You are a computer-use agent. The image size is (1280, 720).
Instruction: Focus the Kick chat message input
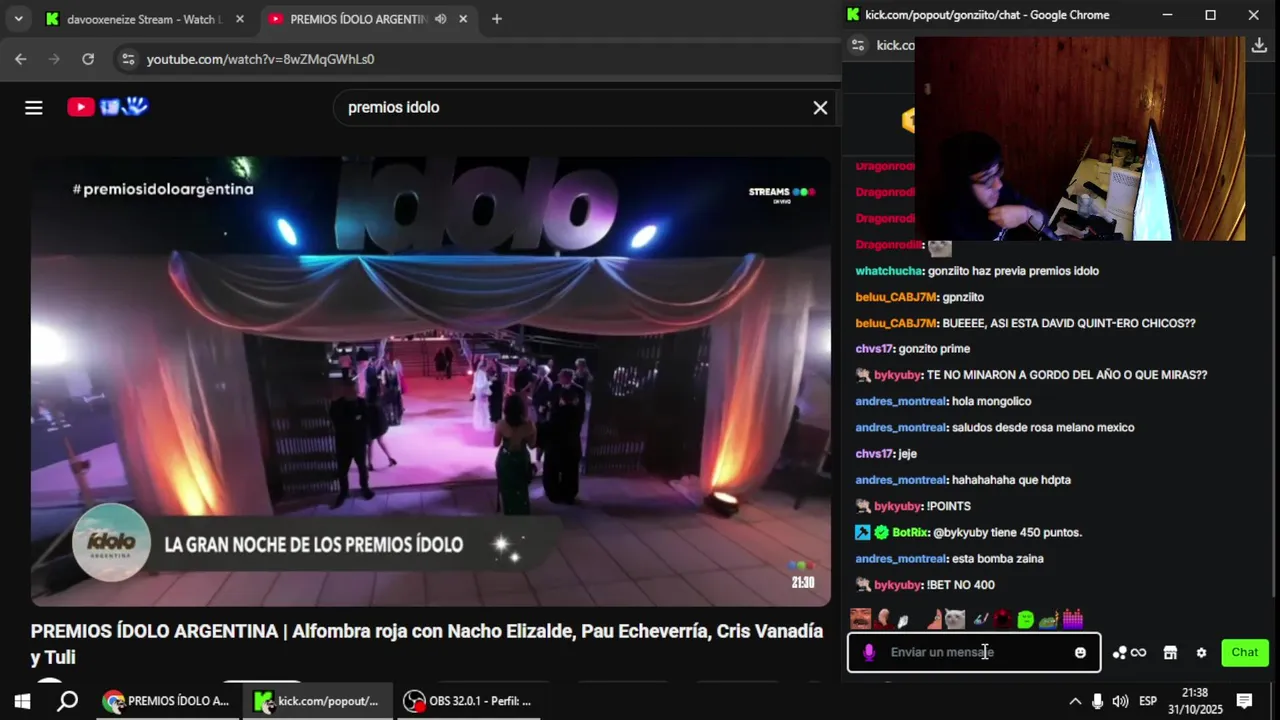tap(975, 652)
